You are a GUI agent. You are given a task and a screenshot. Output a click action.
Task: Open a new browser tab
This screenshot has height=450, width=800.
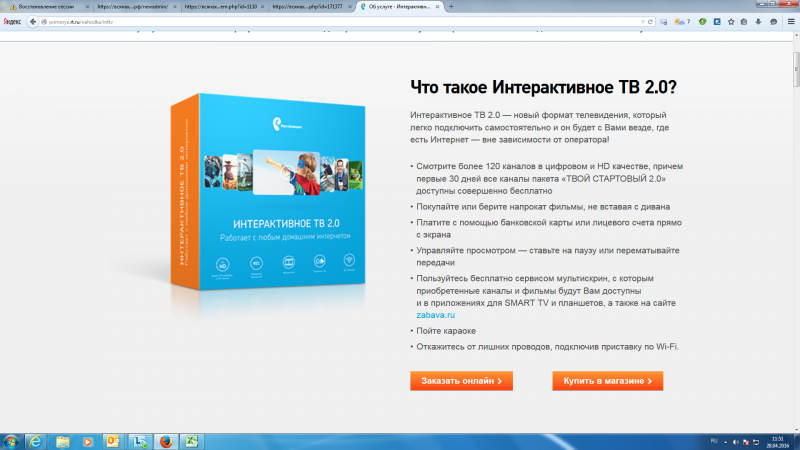[x=451, y=6]
